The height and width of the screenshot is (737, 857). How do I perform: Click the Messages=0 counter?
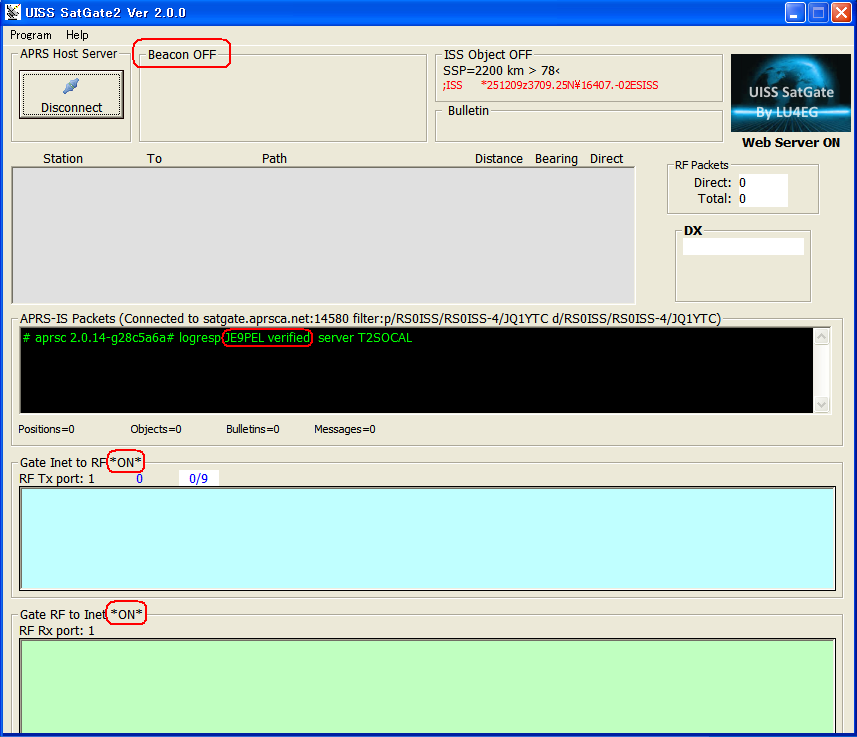345,429
